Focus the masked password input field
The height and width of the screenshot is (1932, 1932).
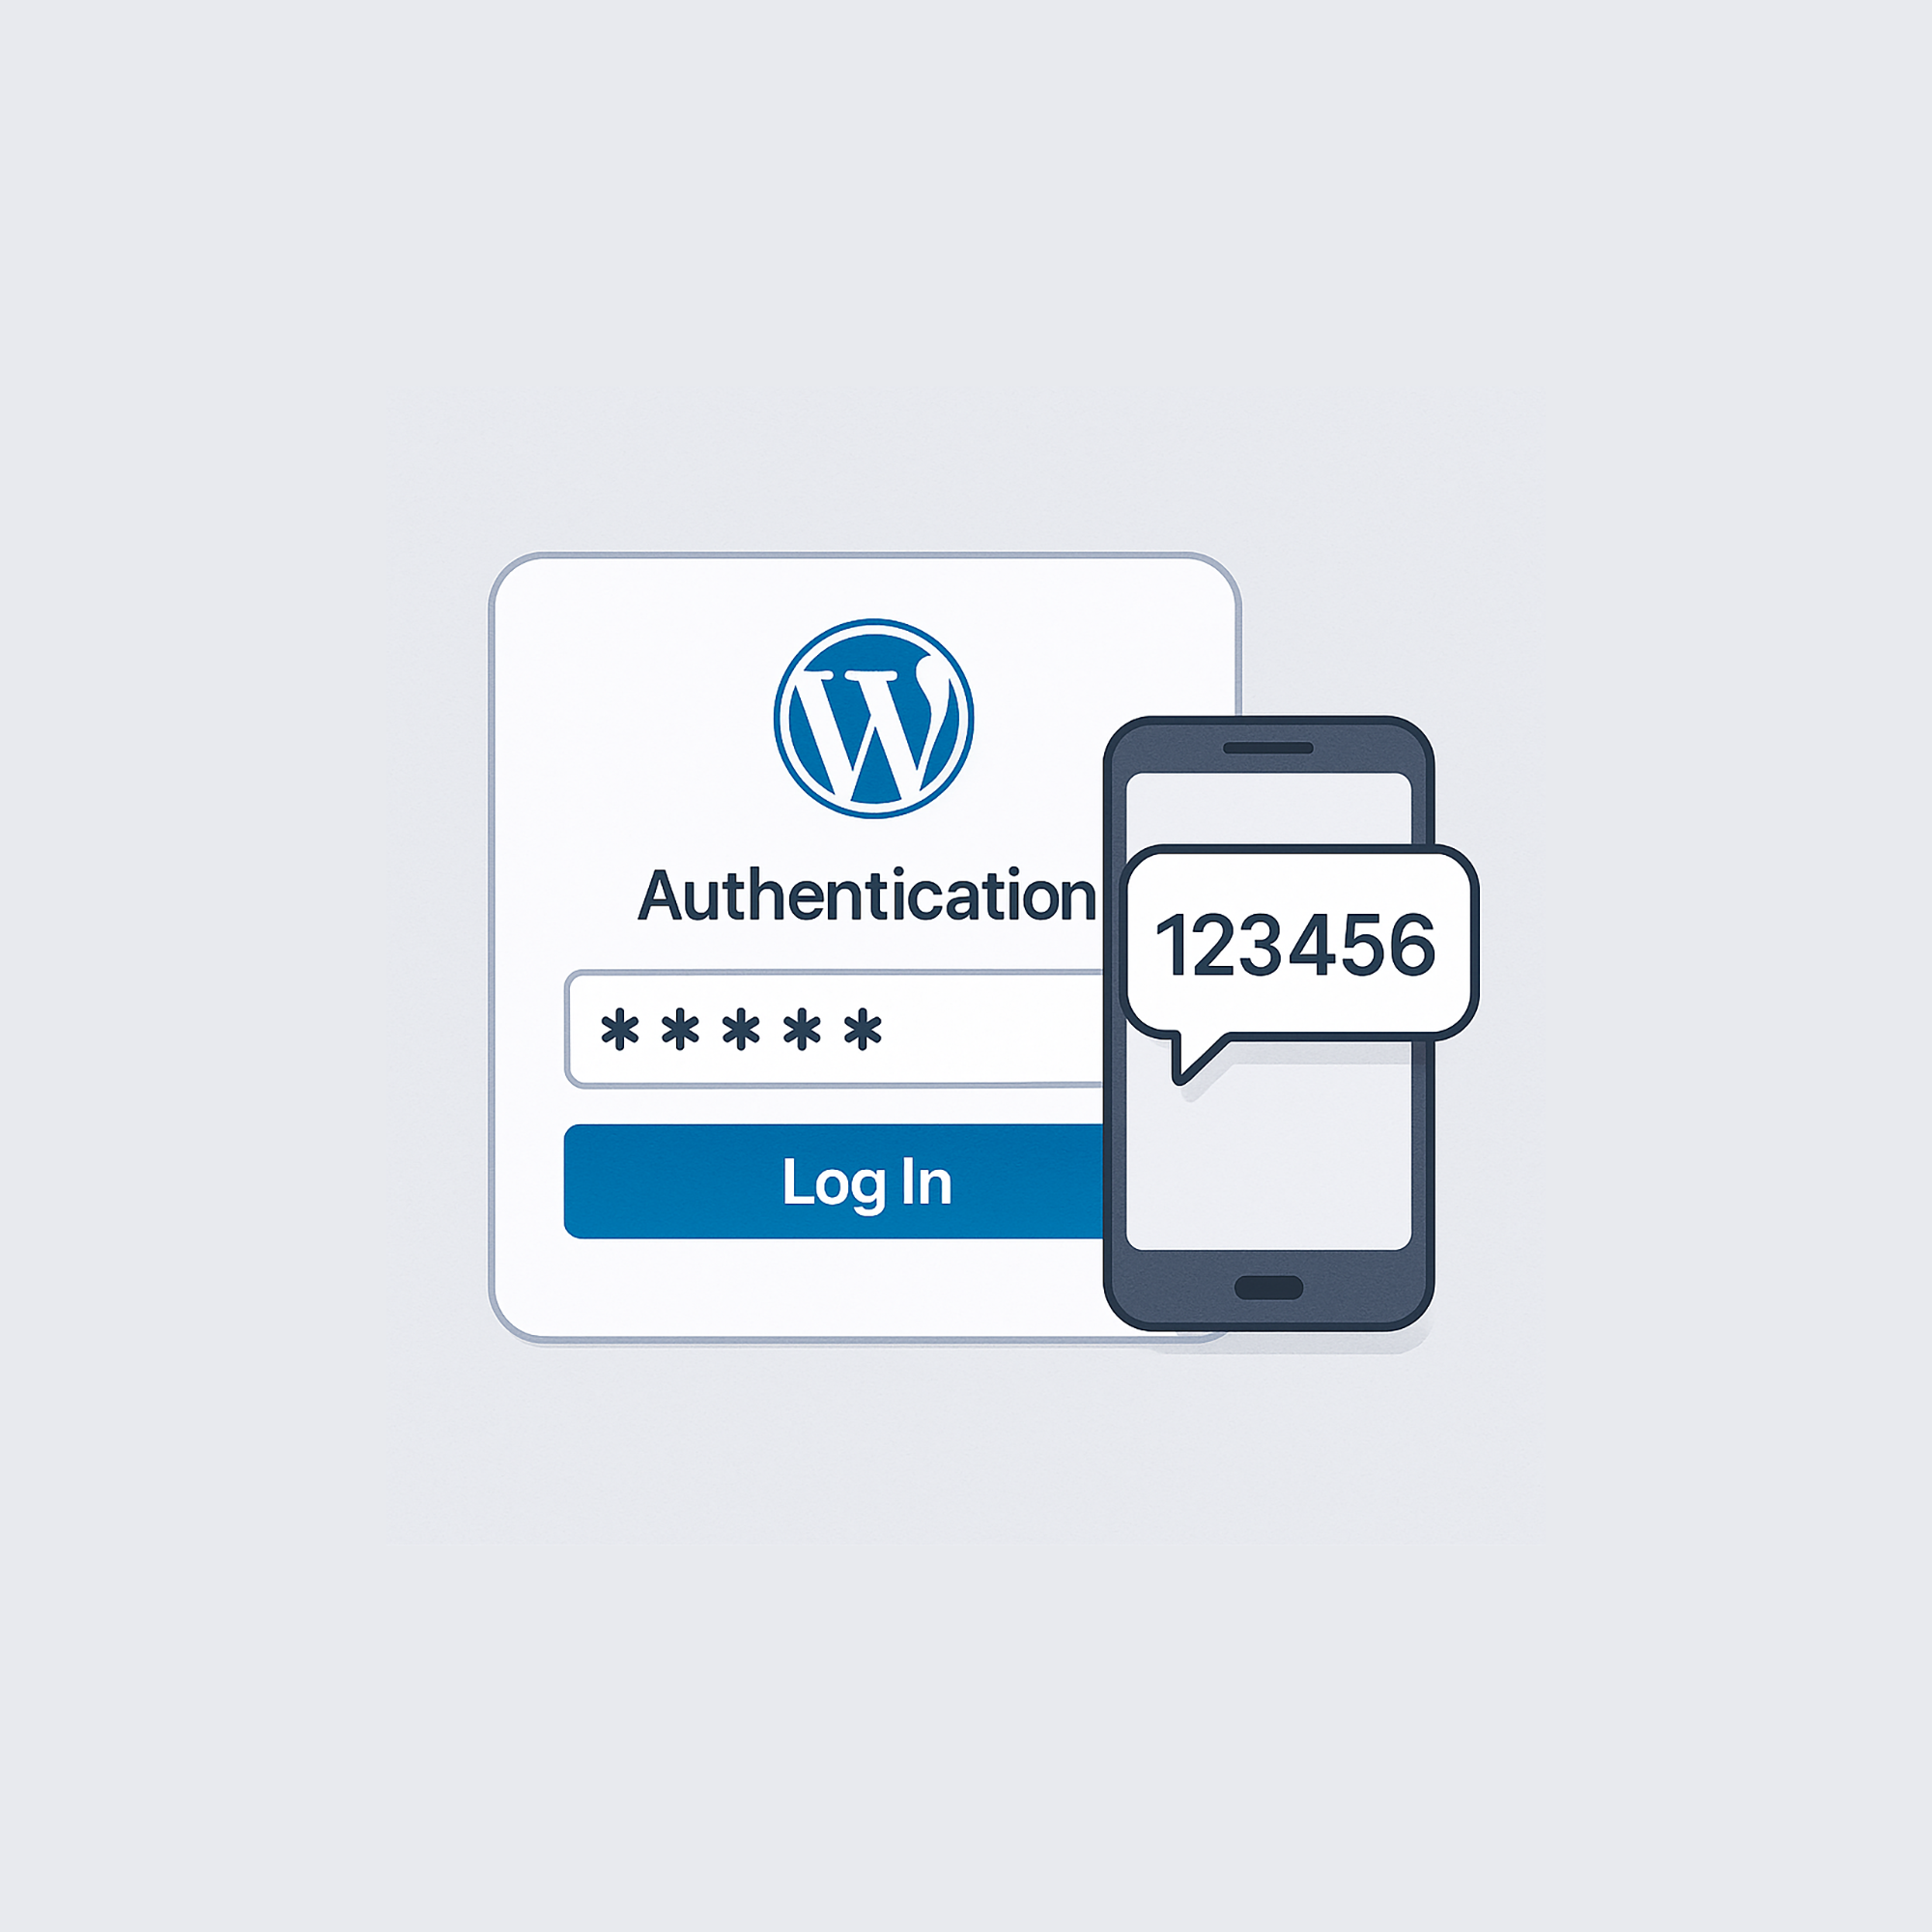click(835, 1029)
